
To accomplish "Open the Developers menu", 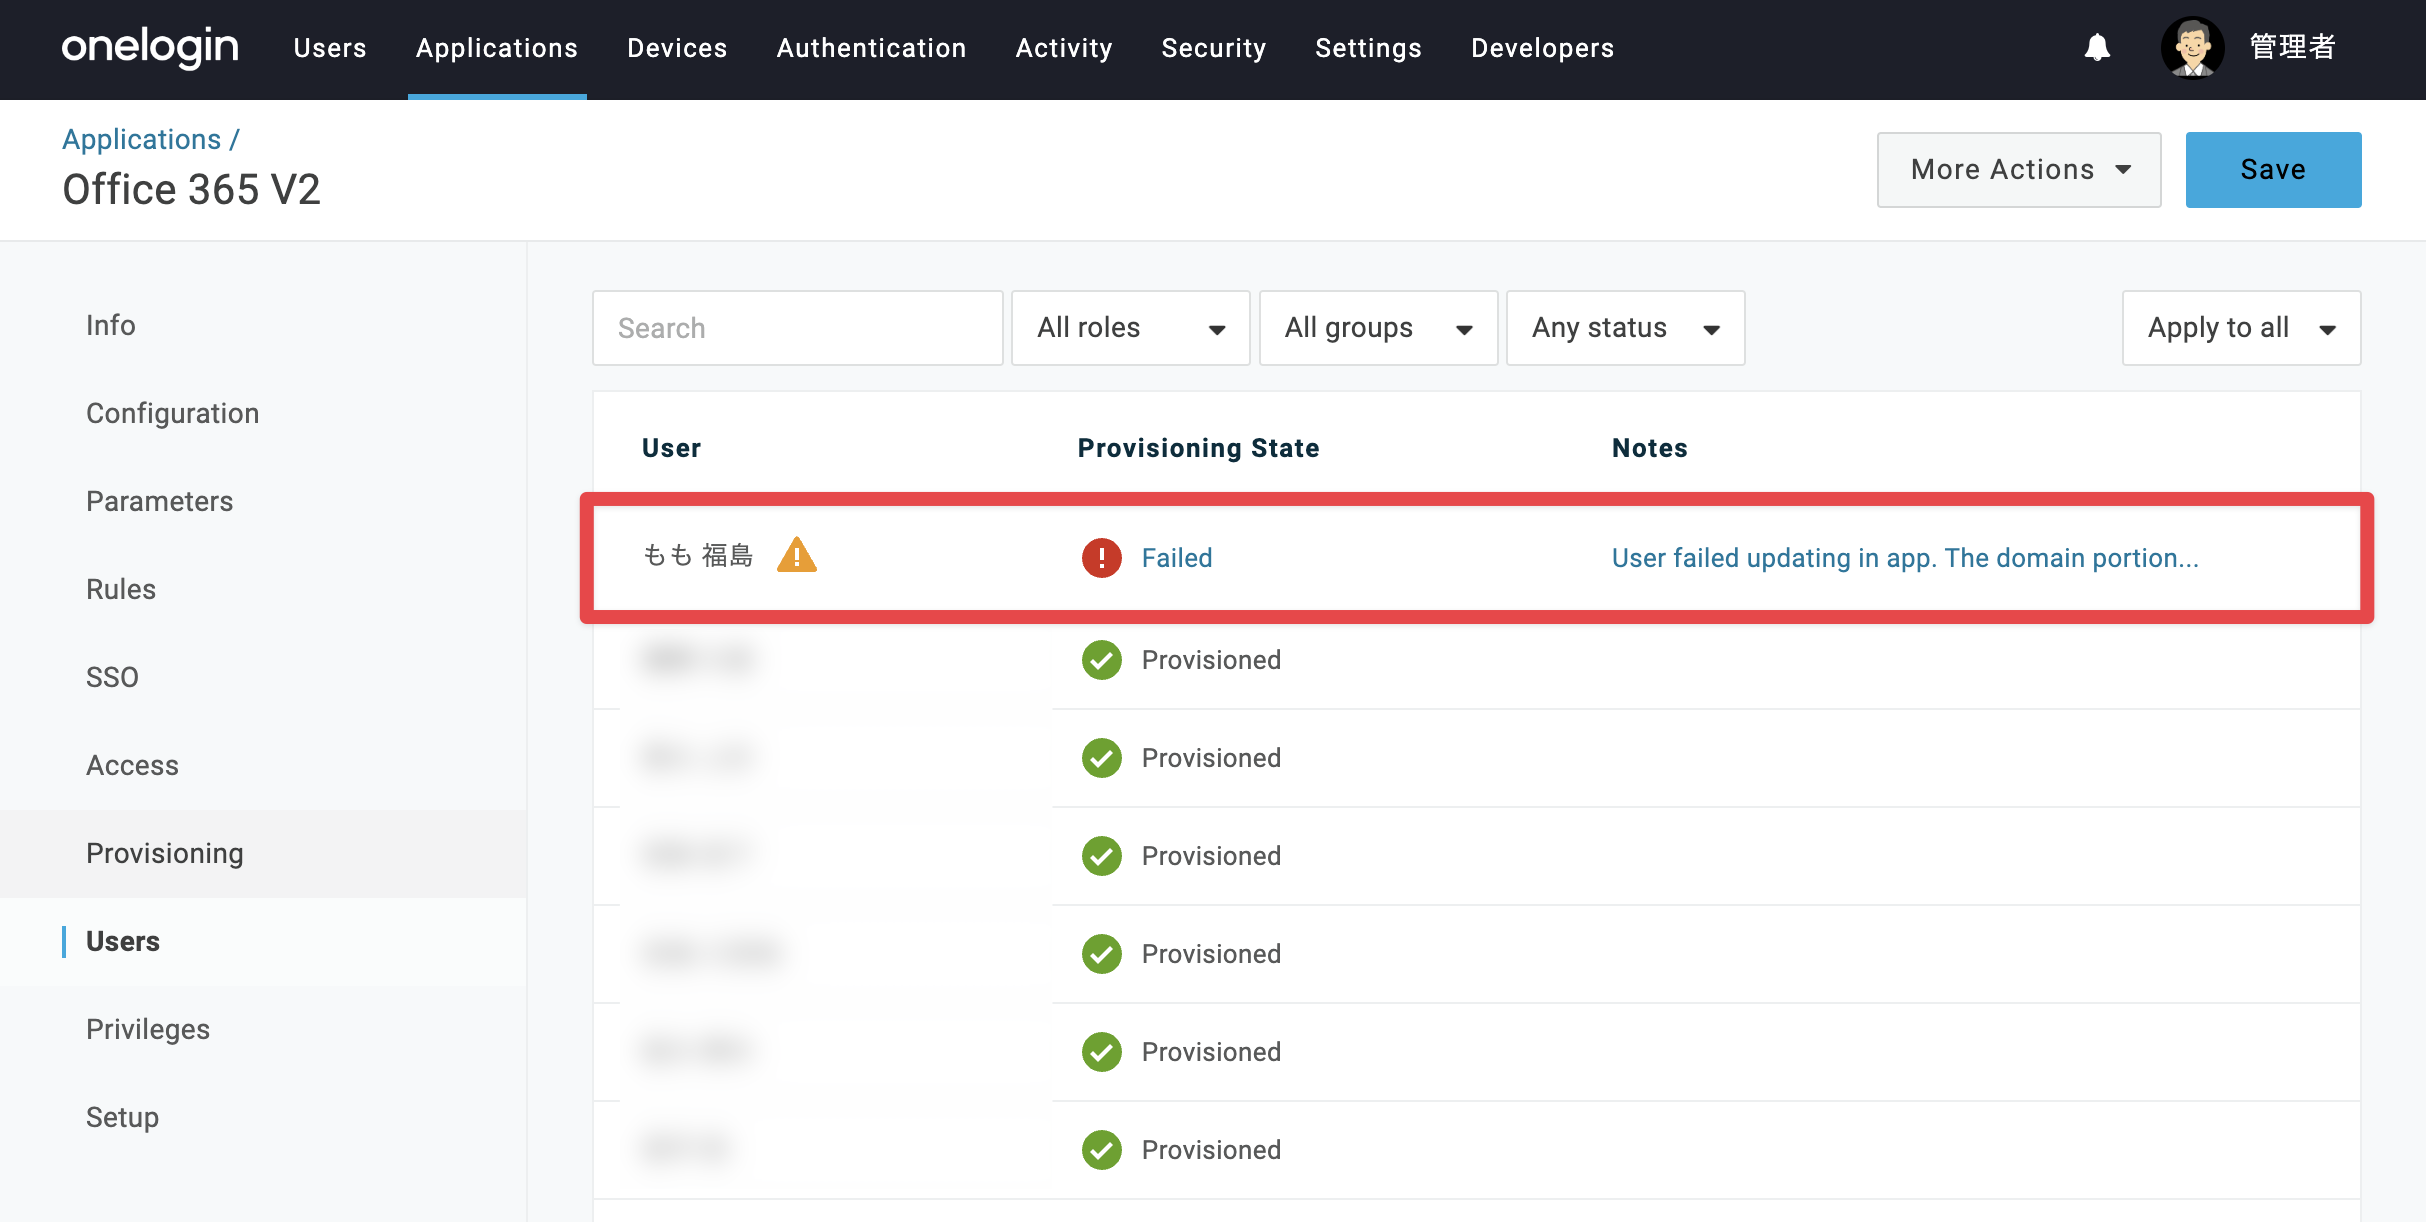I will pos(1542,48).
